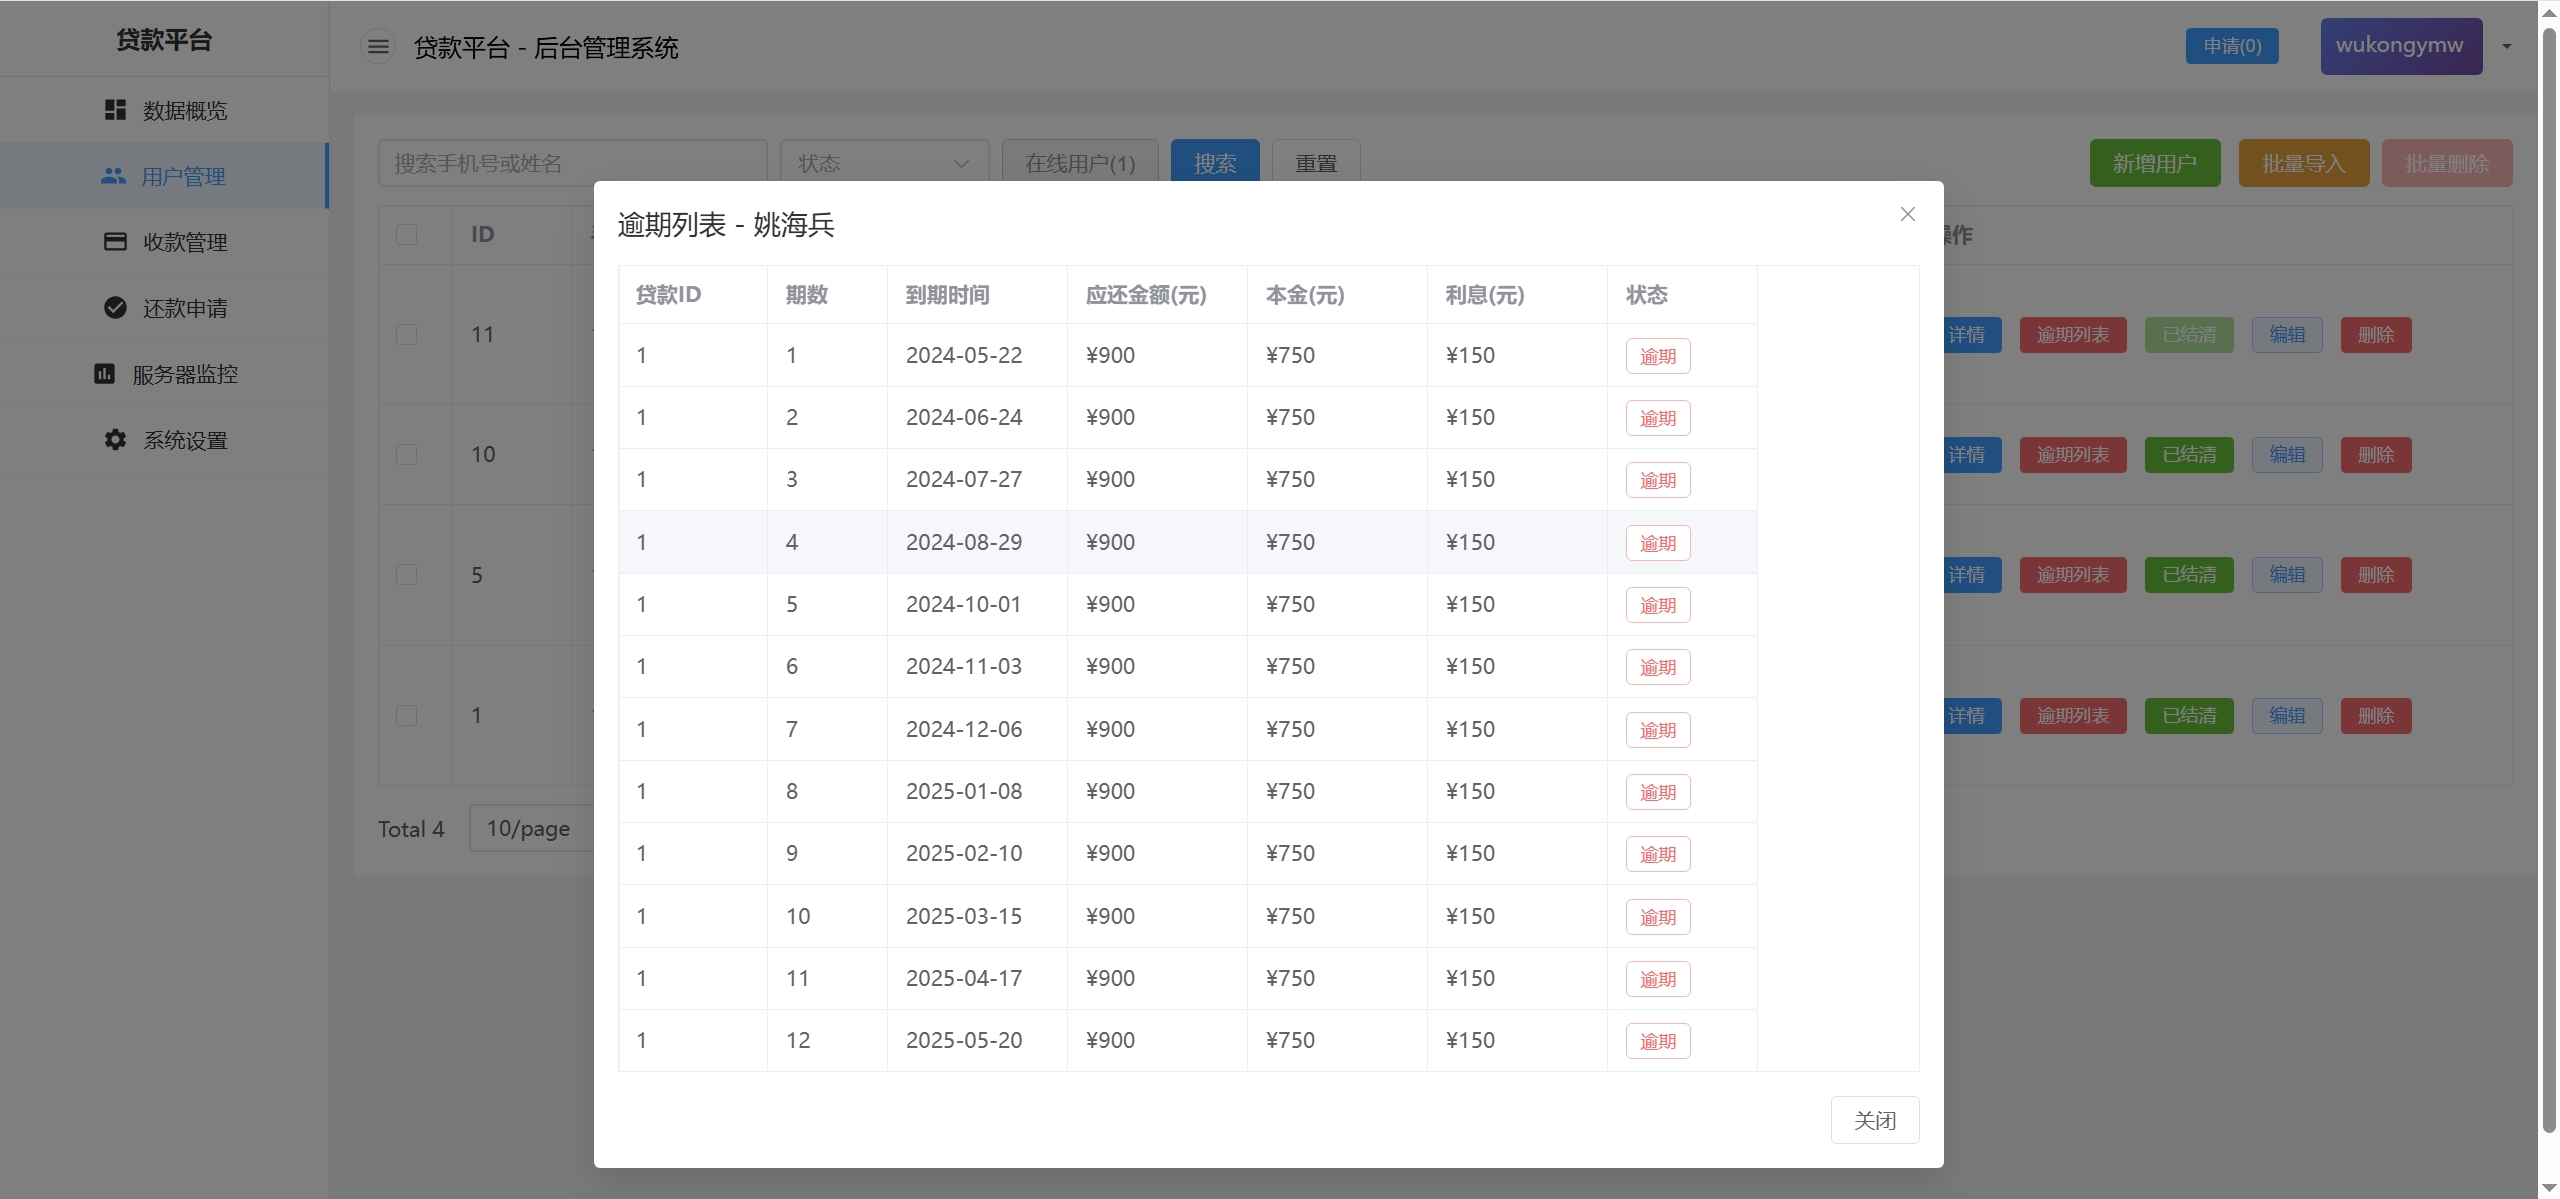Close the 逾期列表 dialog with X icon
This screenshot has height=1199, width=2560.
[1907, 214]
